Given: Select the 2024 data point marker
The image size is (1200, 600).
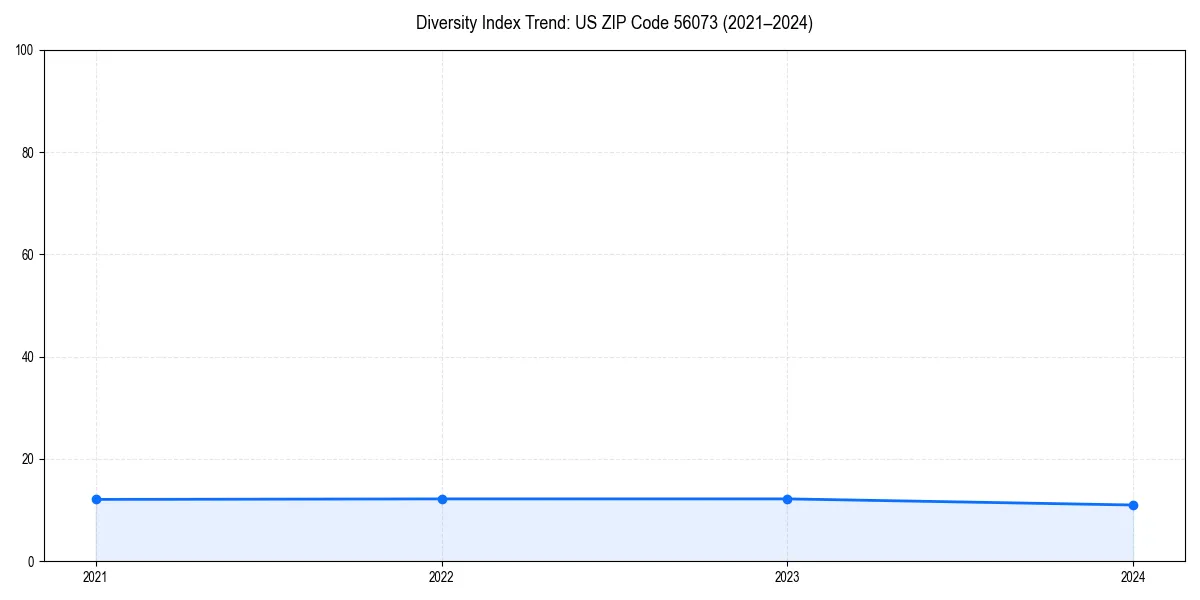Looking at the screenshot, I should point(1132,505).
